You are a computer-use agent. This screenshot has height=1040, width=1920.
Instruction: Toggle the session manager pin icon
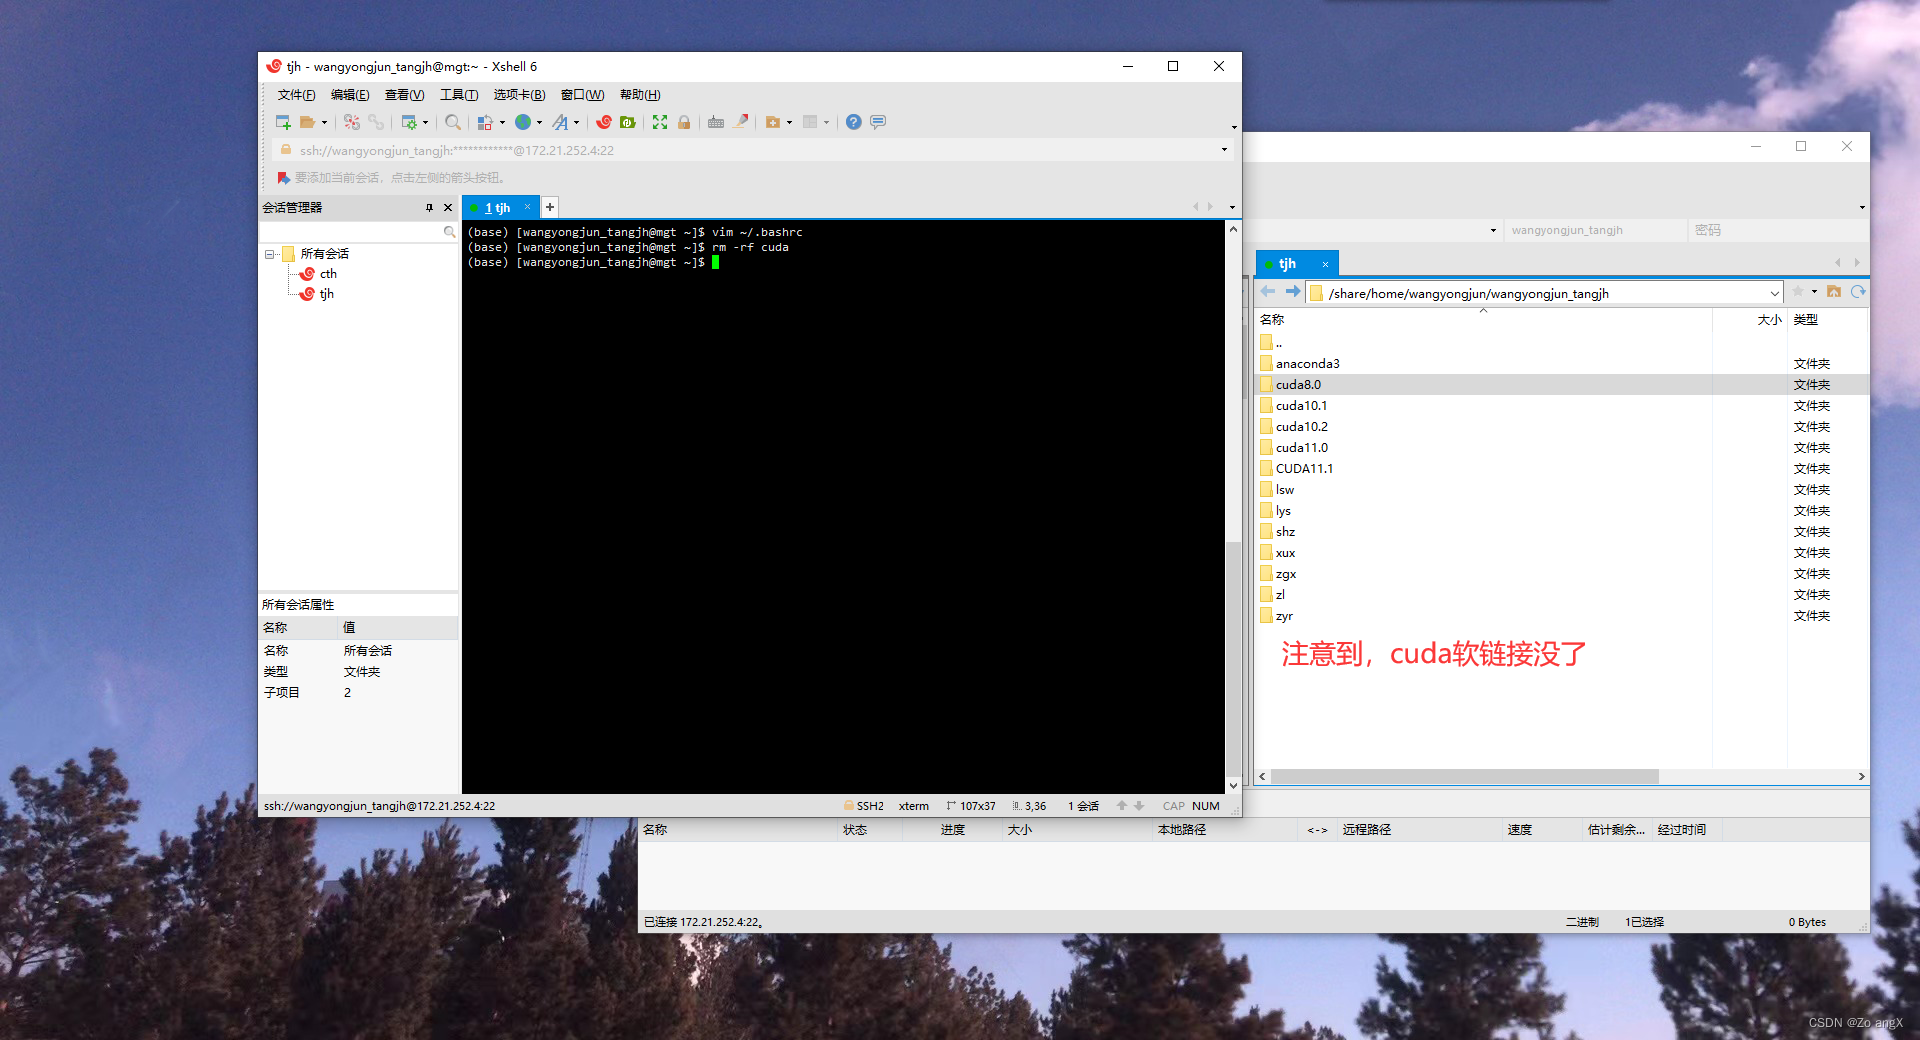429,208
